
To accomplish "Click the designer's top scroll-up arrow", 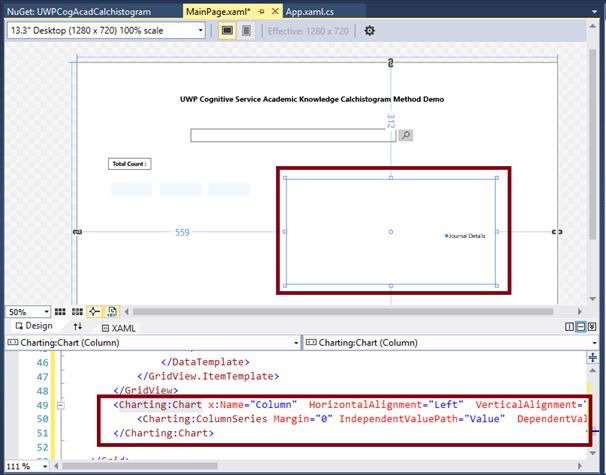I will pyautogui.click(x=592, y=26).
